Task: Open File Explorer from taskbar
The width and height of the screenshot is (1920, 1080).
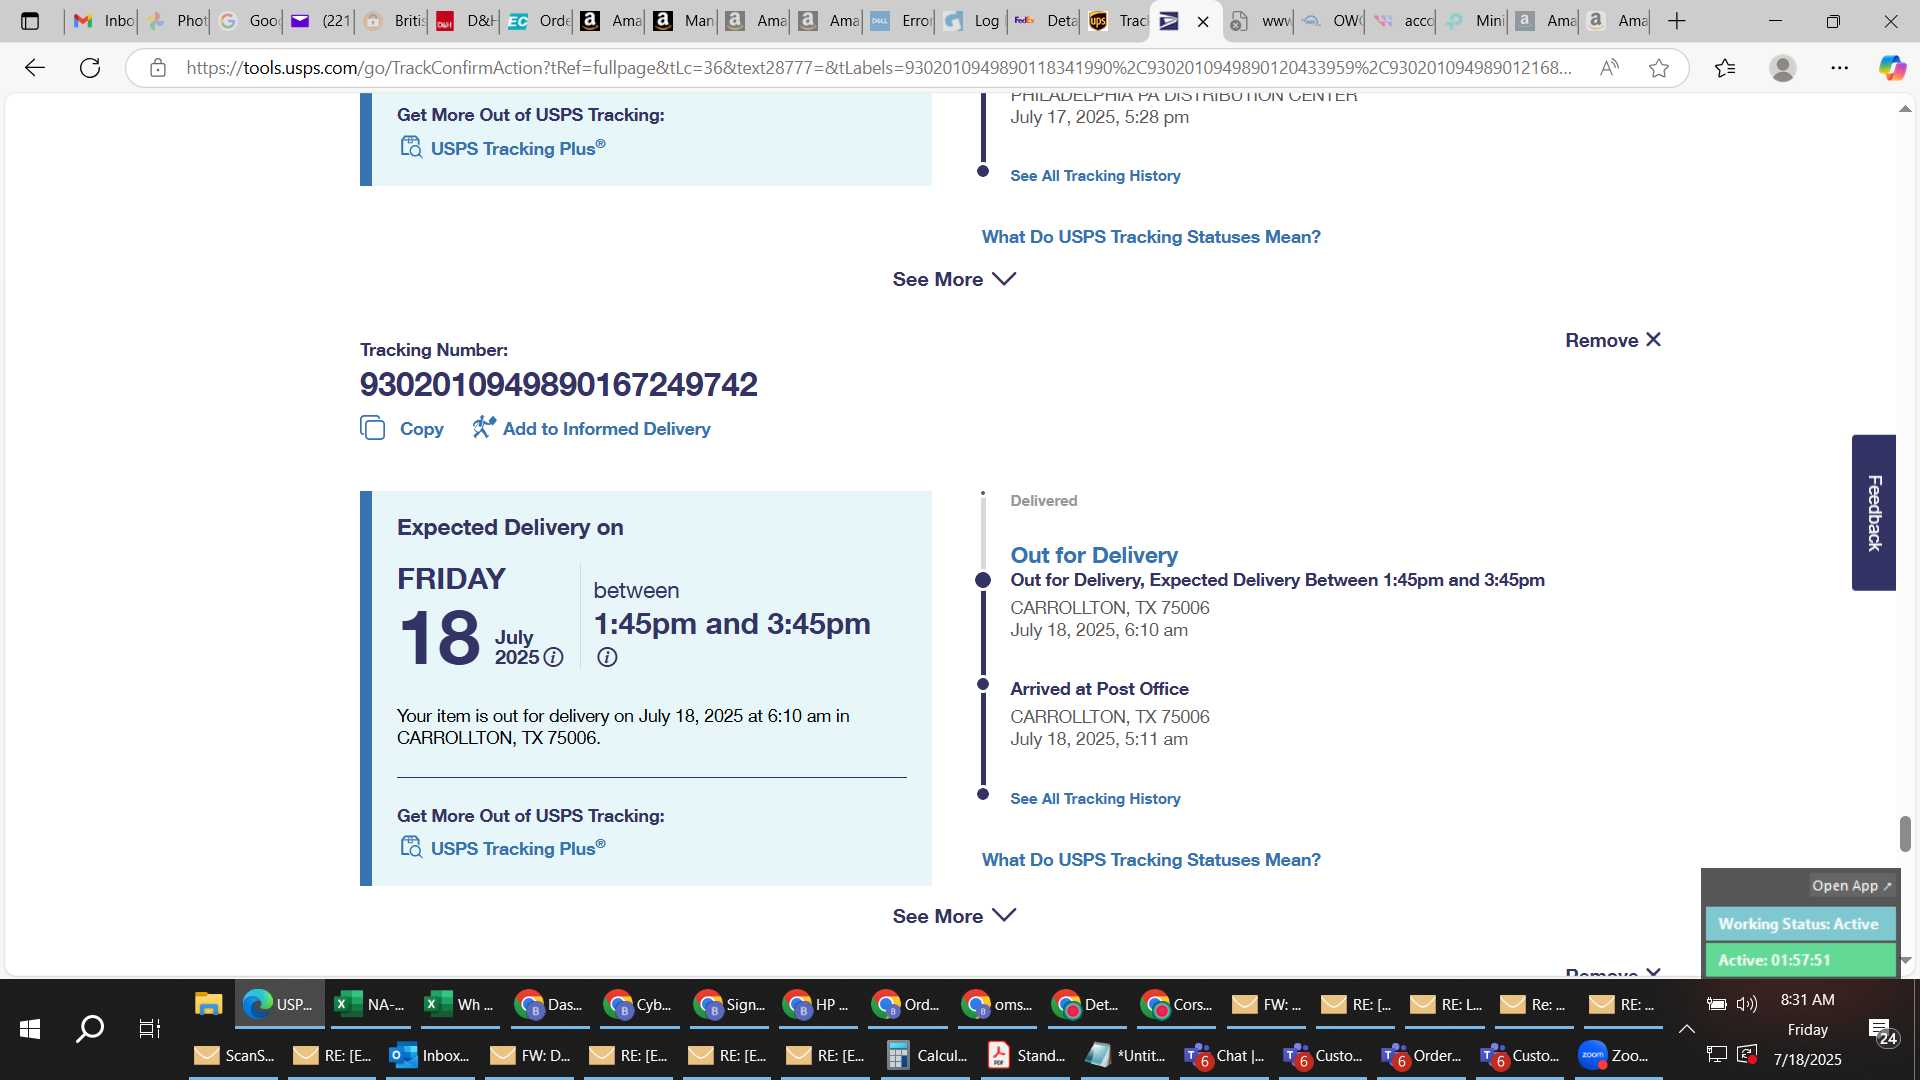Action: click(x=208, y=1004)
